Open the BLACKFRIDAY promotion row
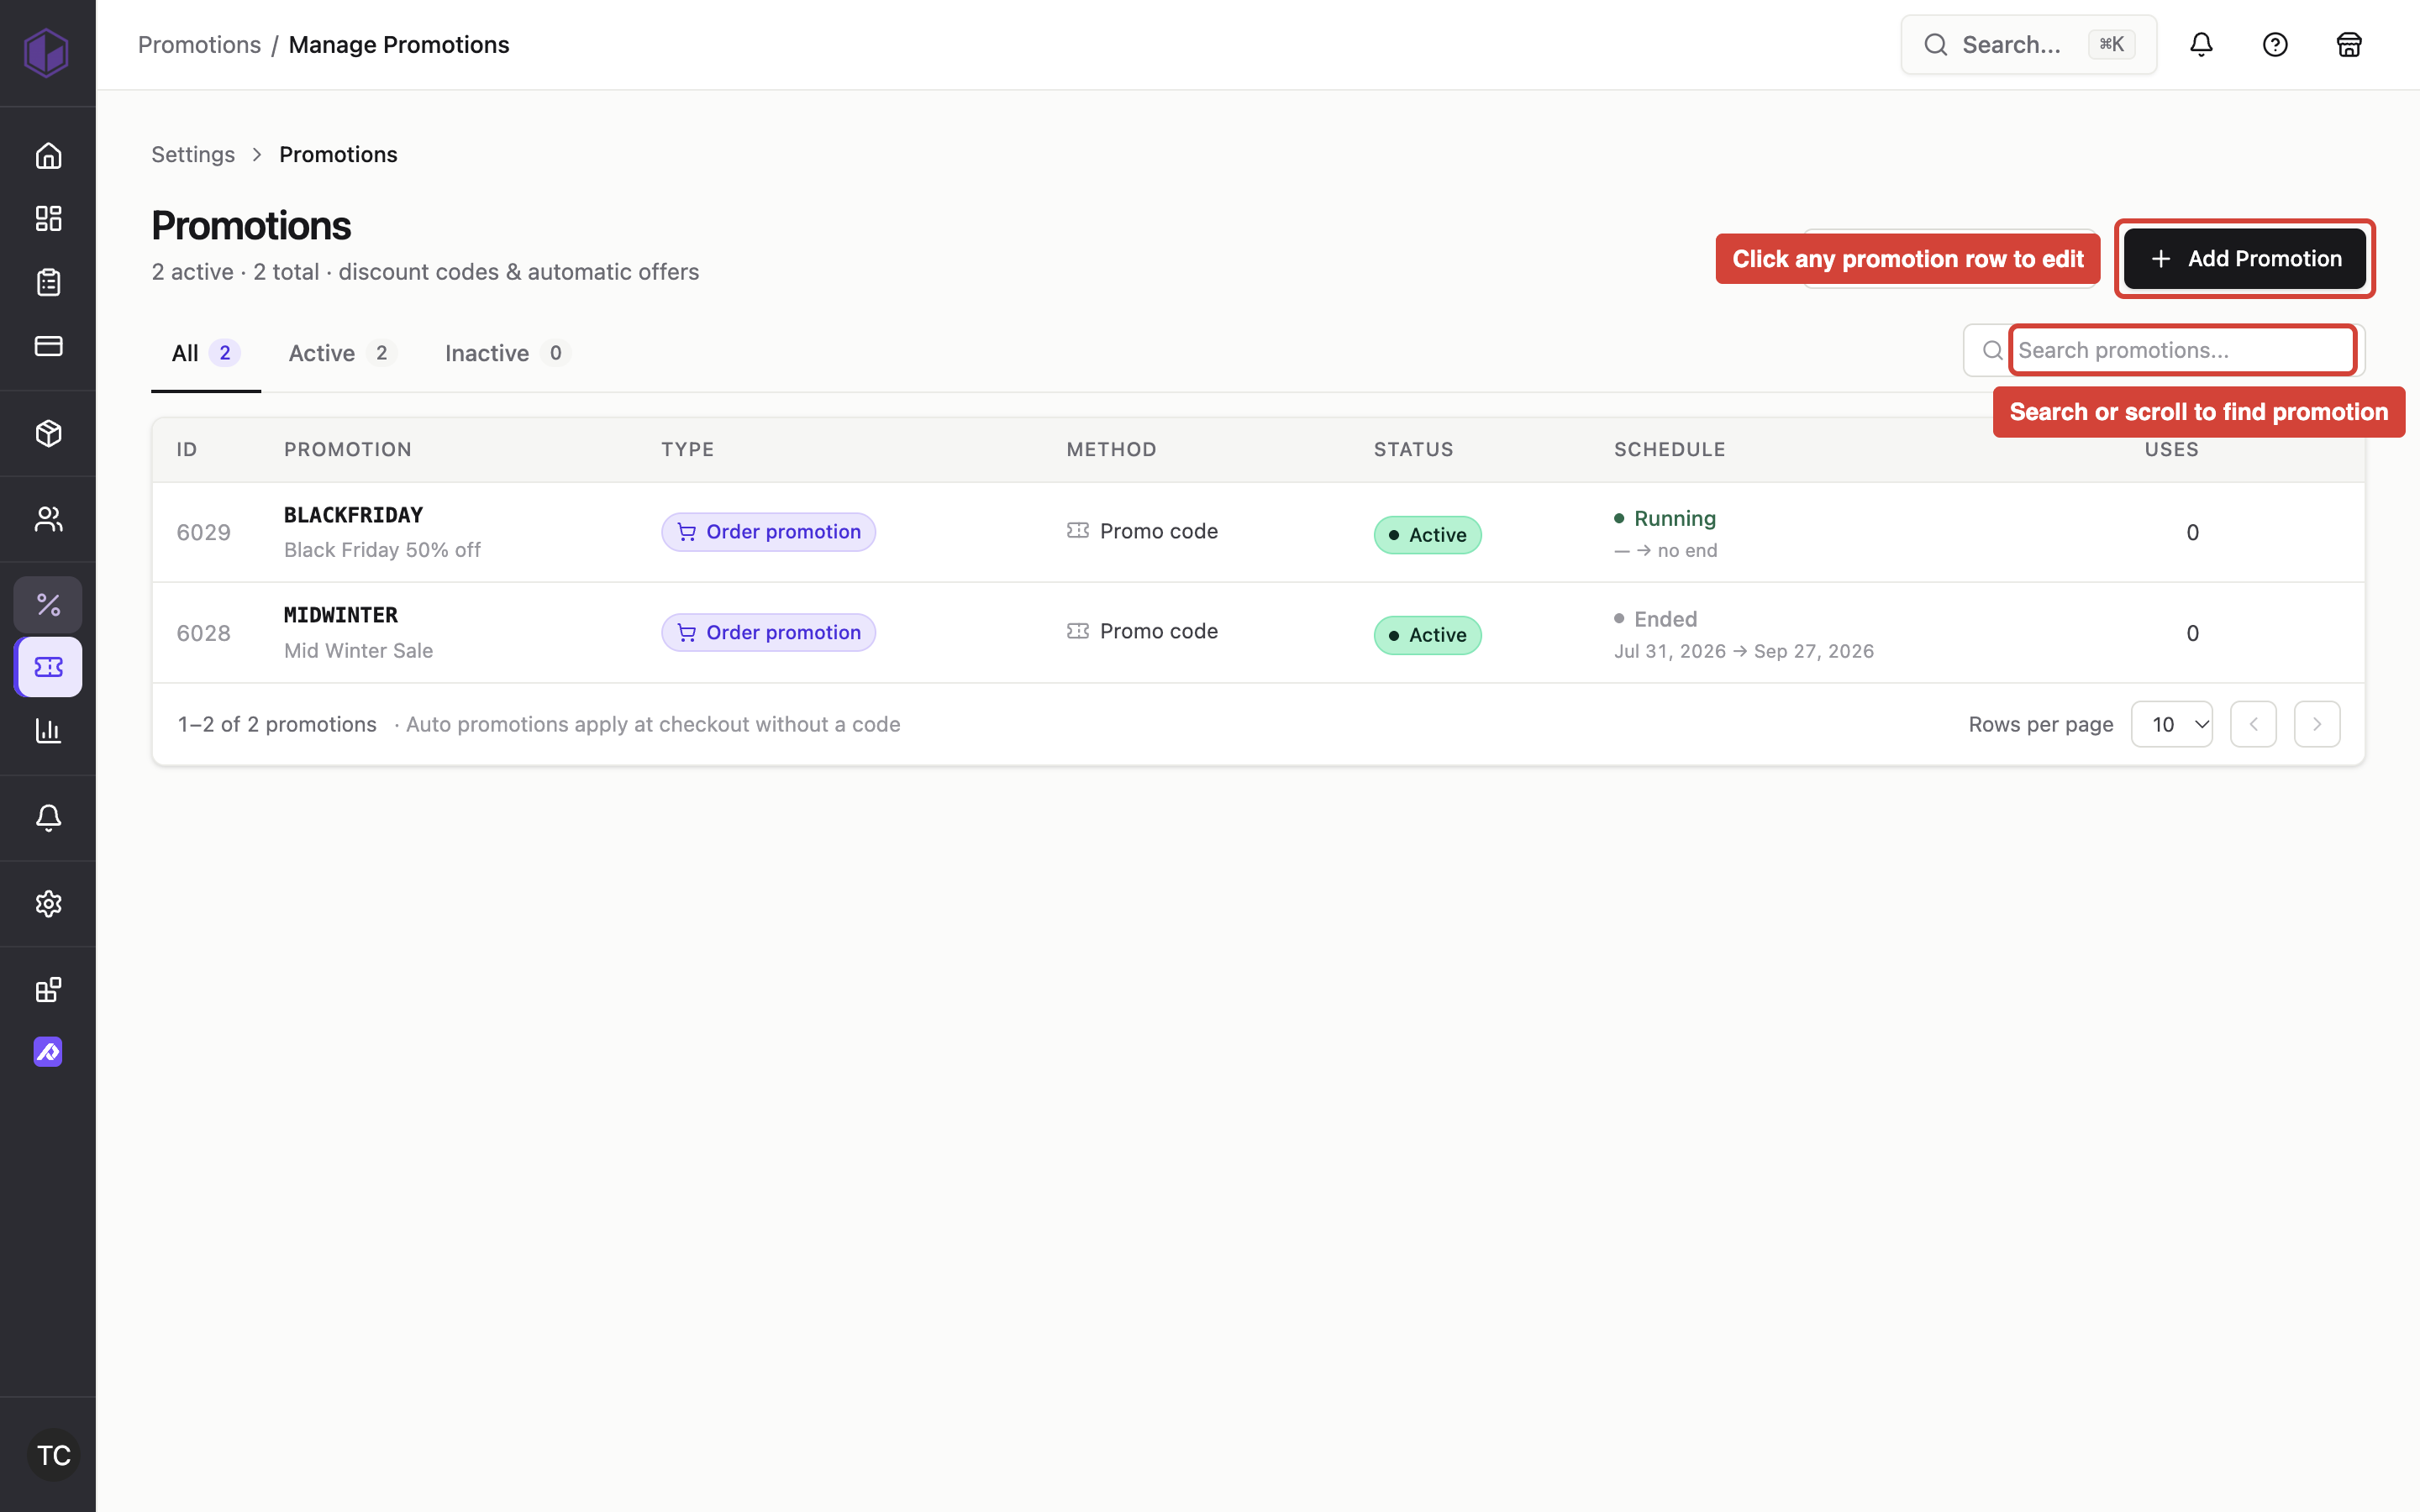 1258,532
